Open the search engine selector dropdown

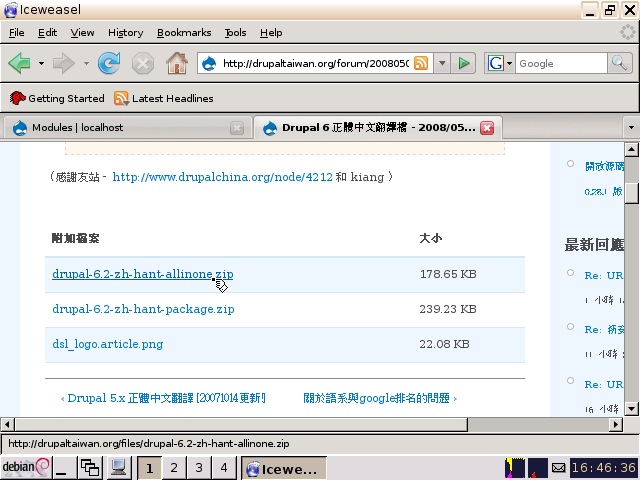click(509, 63)
